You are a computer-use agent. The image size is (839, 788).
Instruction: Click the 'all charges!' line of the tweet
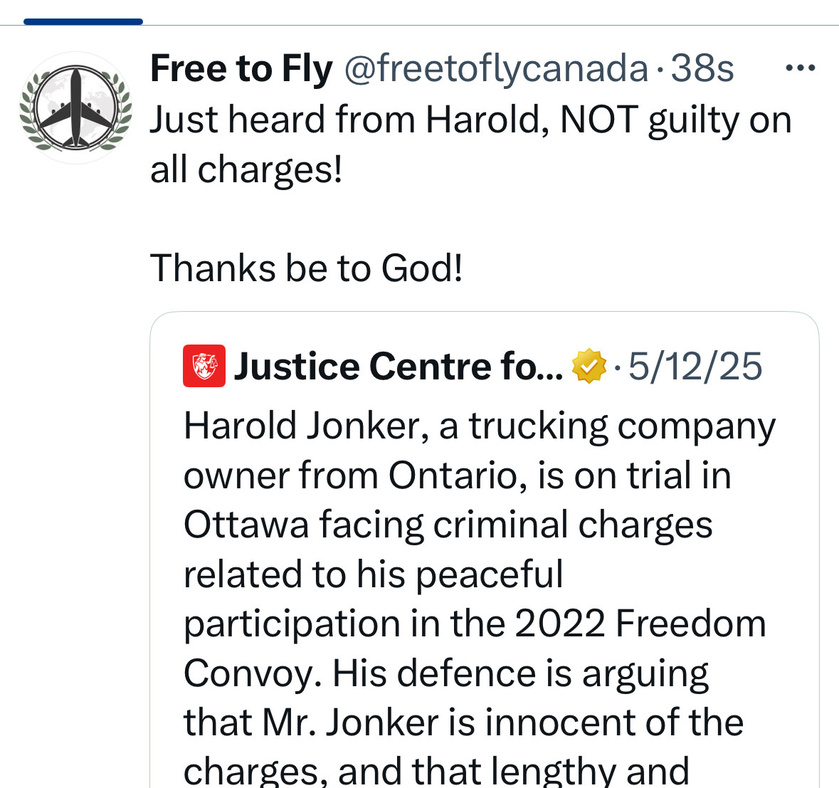246,170
